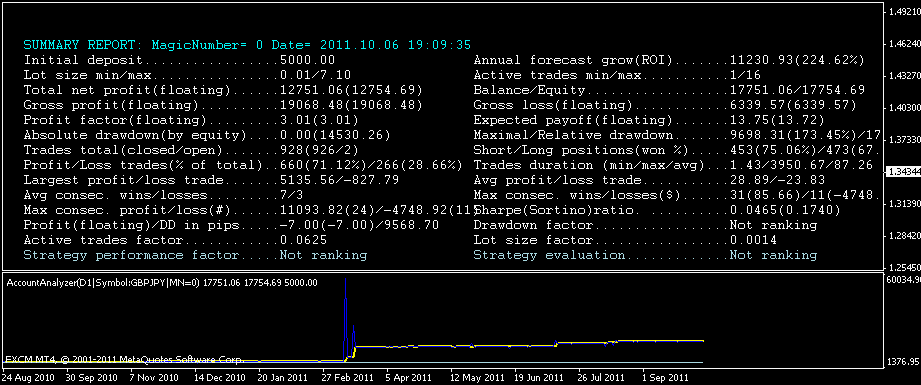
Task: Click the Initial deposit 5000.00 line
Action: pos(179,60)
